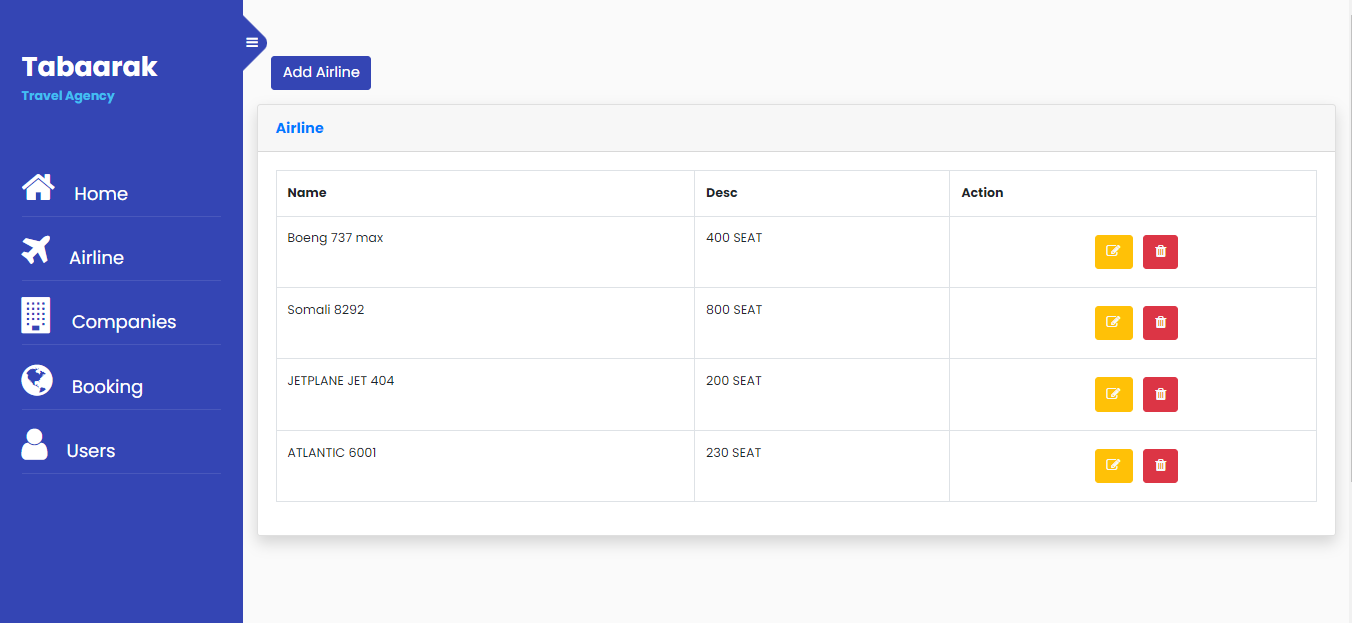
Task: Select the Booking menu entry
Action: (106, 385)
